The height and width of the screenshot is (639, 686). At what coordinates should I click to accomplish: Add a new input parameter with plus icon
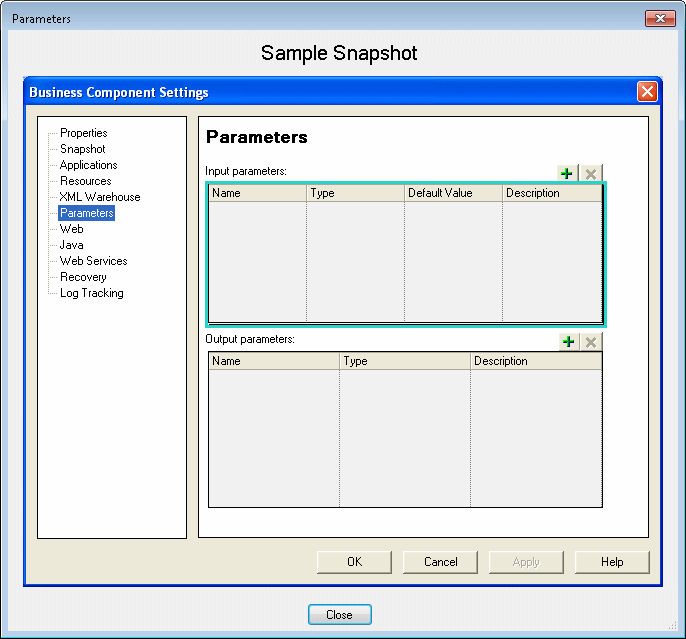[568, 173]
